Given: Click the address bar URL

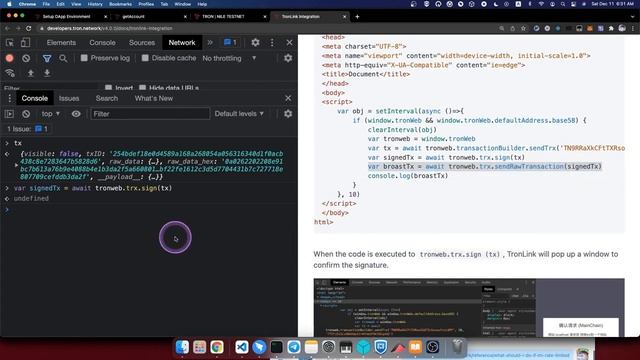Looking at the screenshot, I should click(x=109, y=28).
